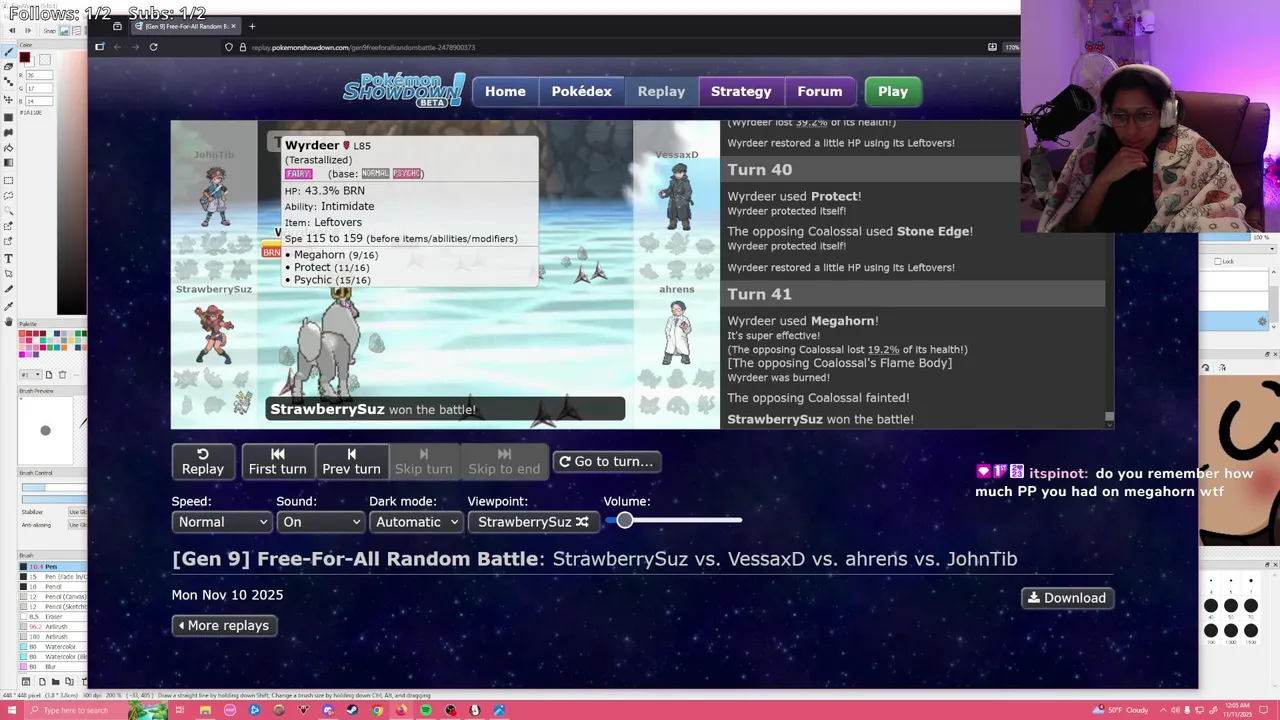Create new palette with the page icon
The width and height of the screenshot is (1280, 720).
coord(49,375)
